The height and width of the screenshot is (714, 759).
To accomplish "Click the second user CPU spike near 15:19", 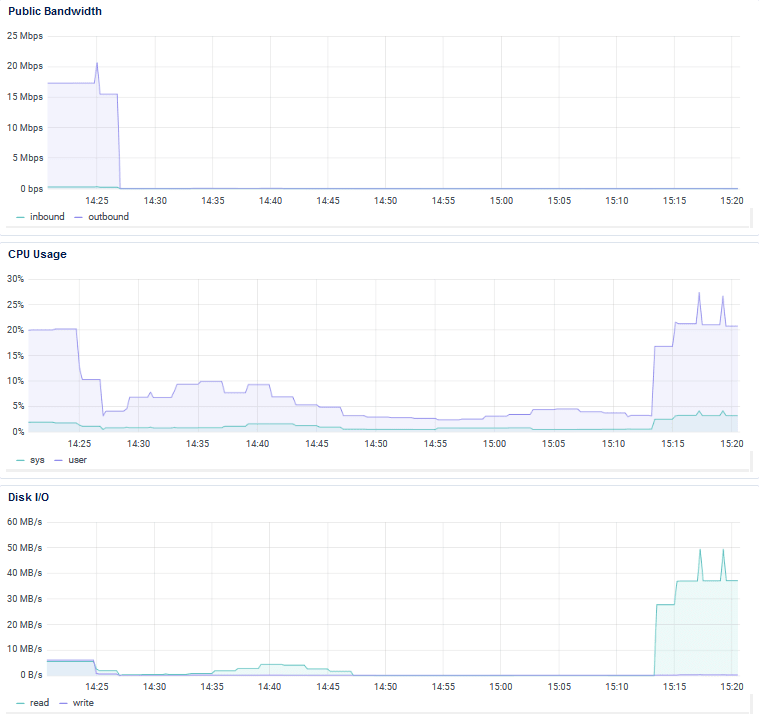I will point(723,297).
